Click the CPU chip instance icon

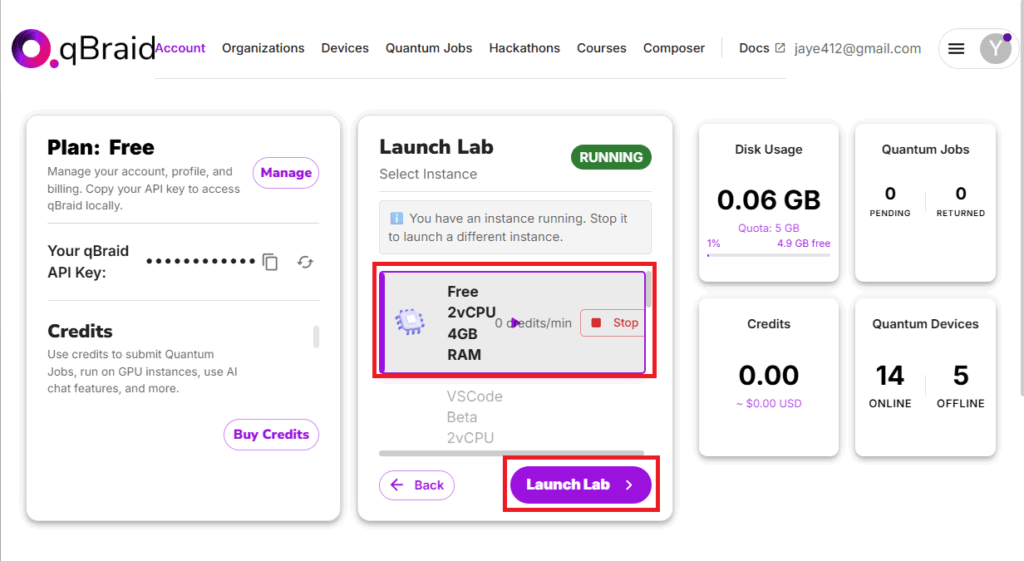coord(409,322)
